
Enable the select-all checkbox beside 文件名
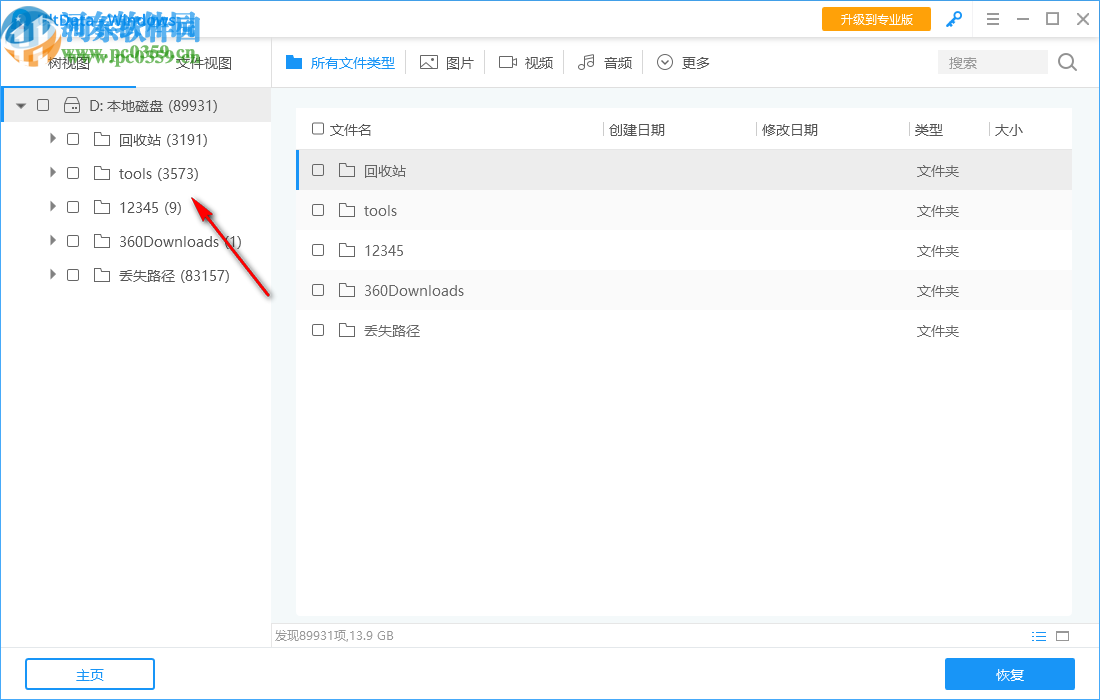[x=316, y=128]
